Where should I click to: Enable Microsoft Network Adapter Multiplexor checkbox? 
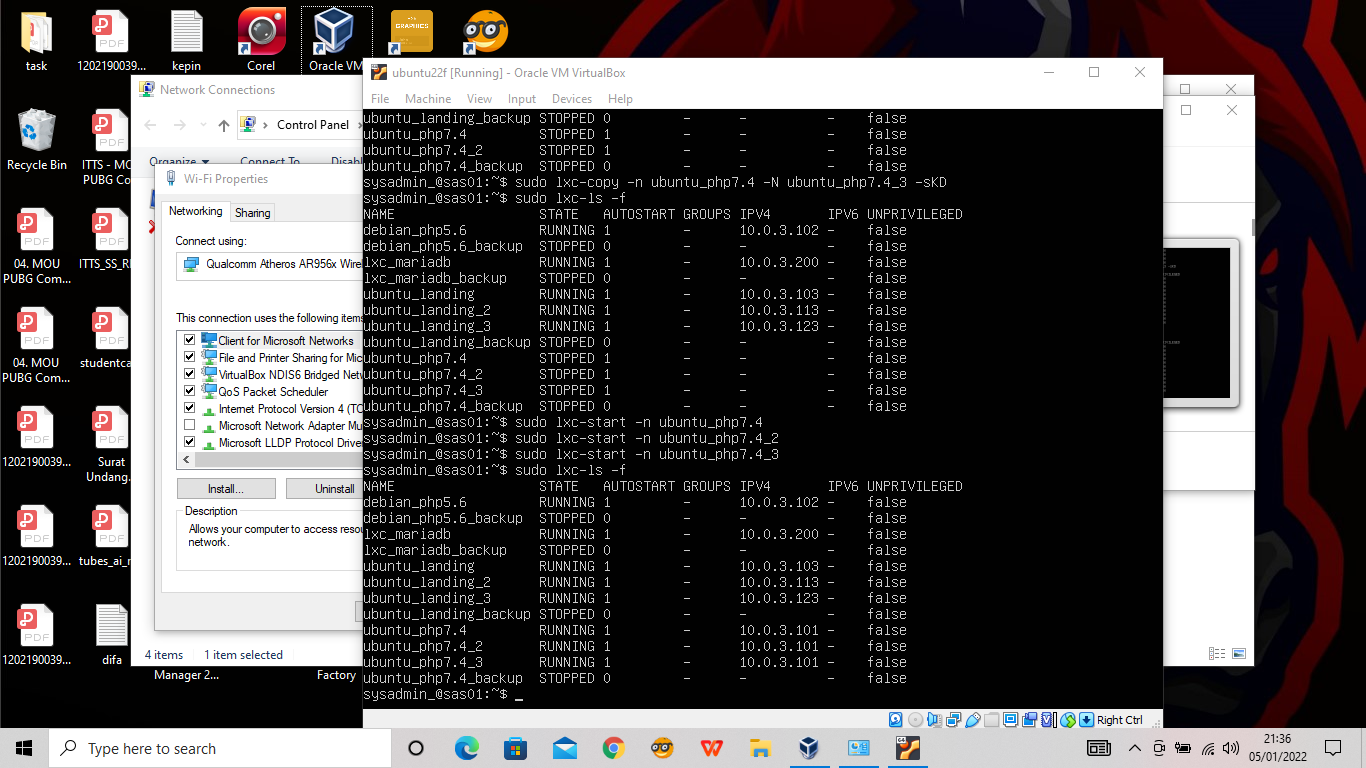tap(190, 425)
